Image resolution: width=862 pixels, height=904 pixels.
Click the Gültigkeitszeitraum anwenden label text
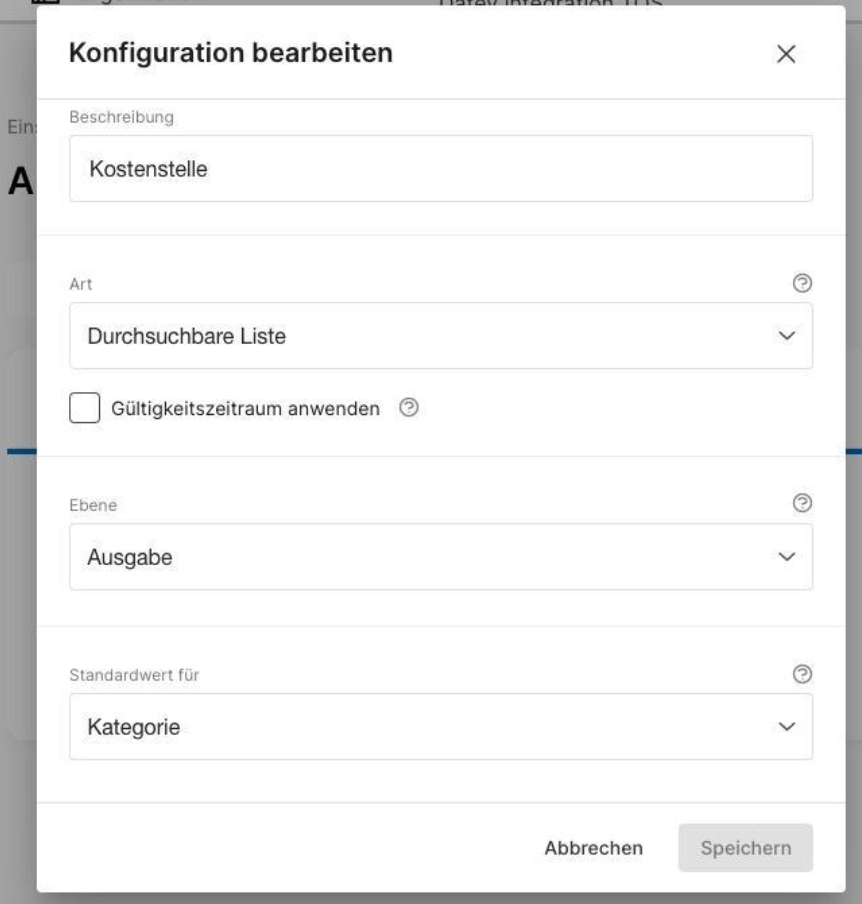[x=245, y=408]
